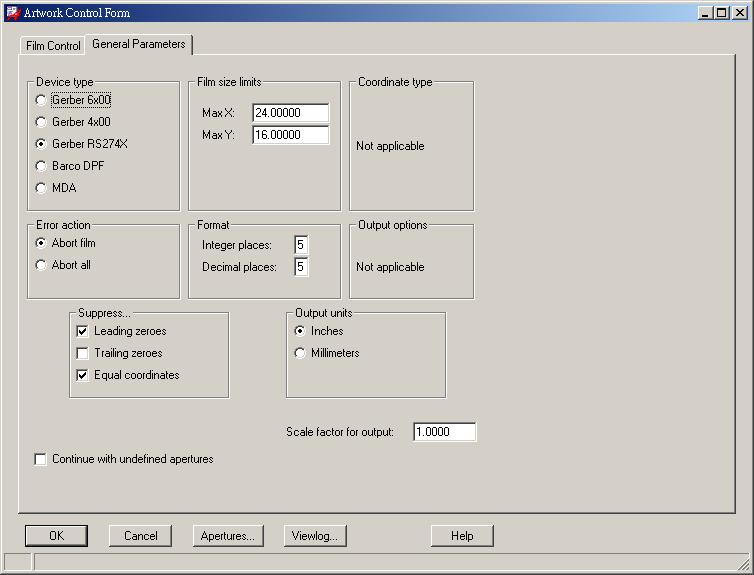Open the Viewlog window

point(315,536)
